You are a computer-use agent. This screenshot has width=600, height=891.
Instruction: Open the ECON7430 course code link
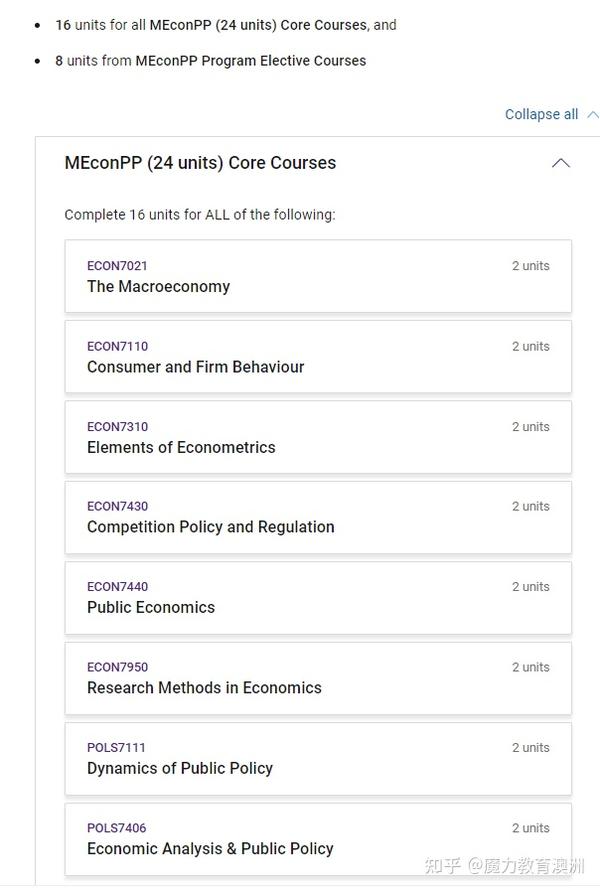click(x=118, y=506)
